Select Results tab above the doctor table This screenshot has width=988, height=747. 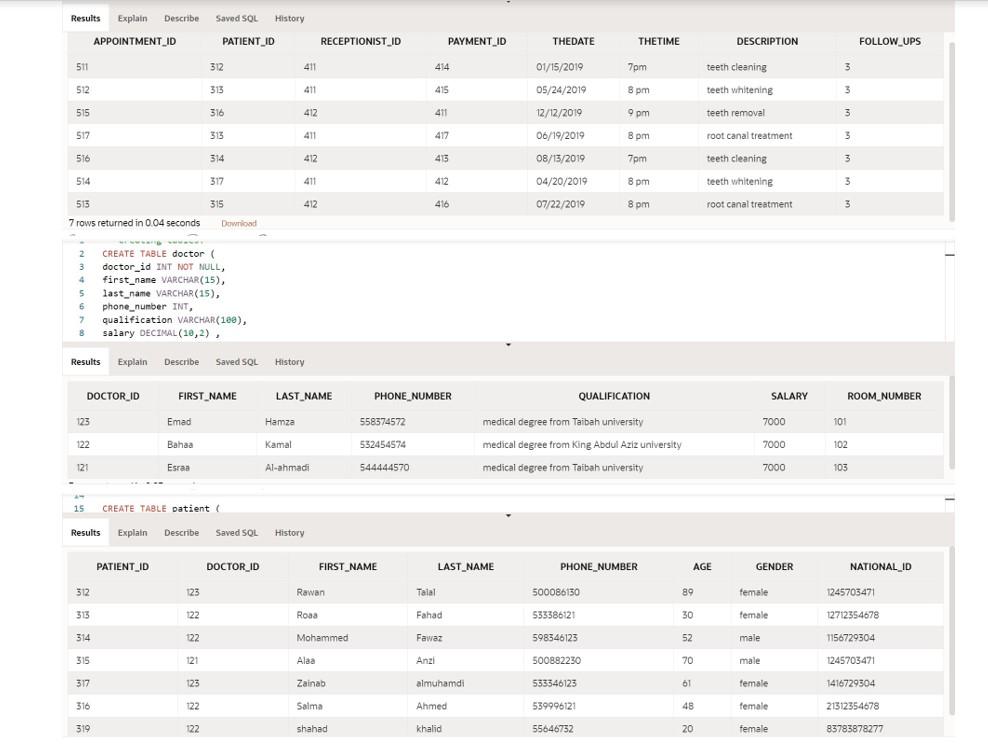coord(86,362)
